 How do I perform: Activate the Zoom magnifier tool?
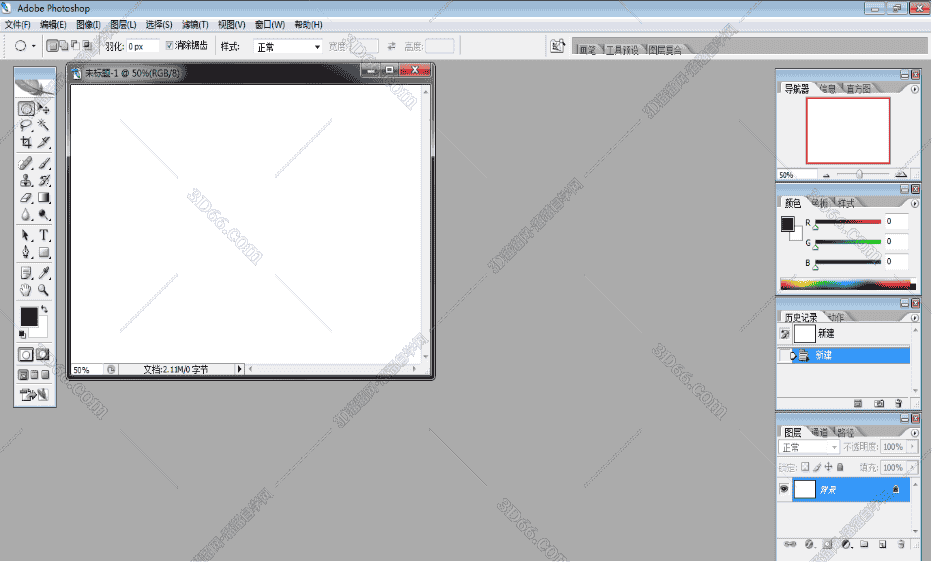[44, 290]
